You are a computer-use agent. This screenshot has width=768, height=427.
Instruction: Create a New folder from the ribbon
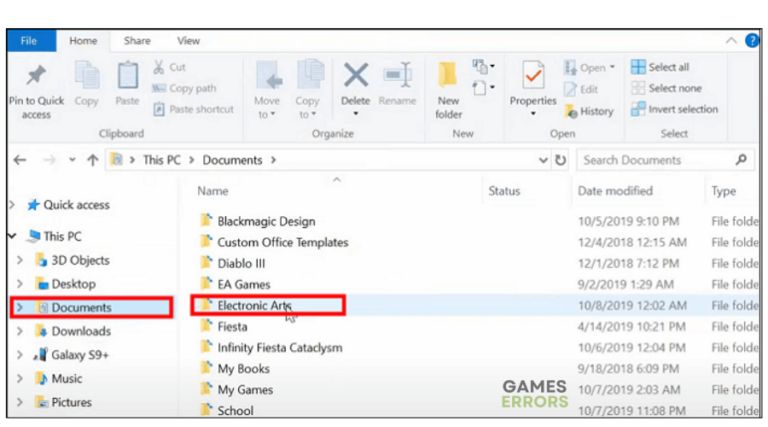tap(449, 78)
